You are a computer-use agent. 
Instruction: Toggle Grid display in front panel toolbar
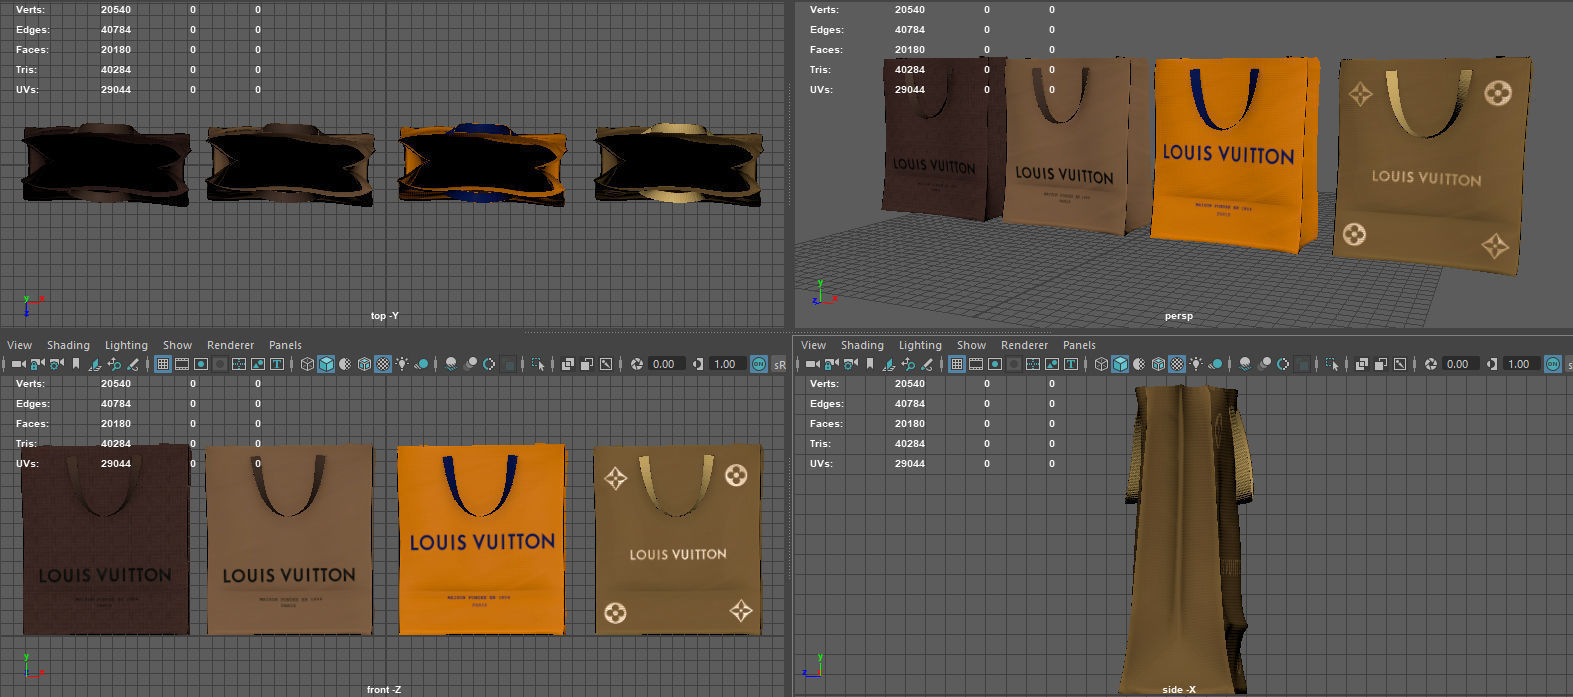point(162,364)
